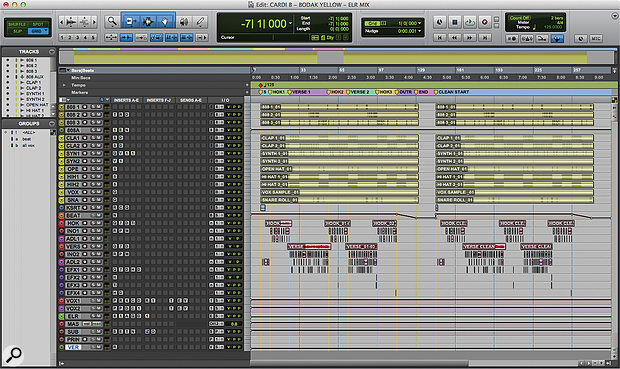620x369 pixels.
Task: Select the VER track name at bottom
Action: 73,347
